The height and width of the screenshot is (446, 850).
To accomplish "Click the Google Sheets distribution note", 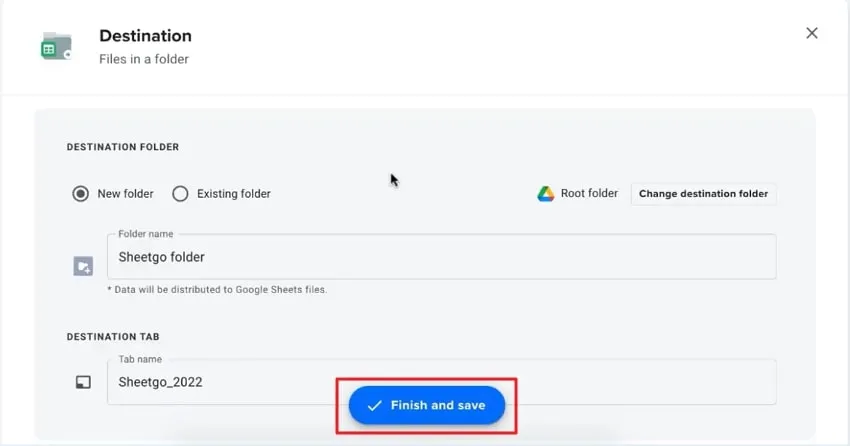I will tap(217, 289).
